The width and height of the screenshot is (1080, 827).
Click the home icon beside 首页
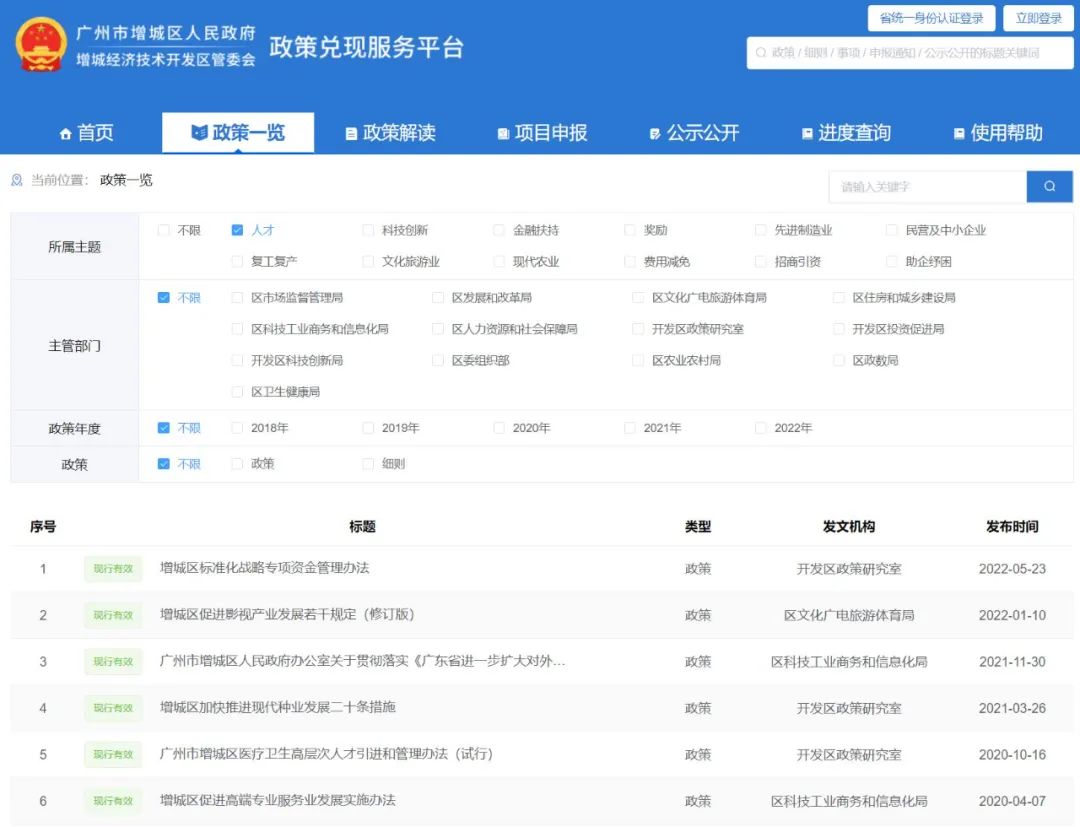click(x=66, y=134)
